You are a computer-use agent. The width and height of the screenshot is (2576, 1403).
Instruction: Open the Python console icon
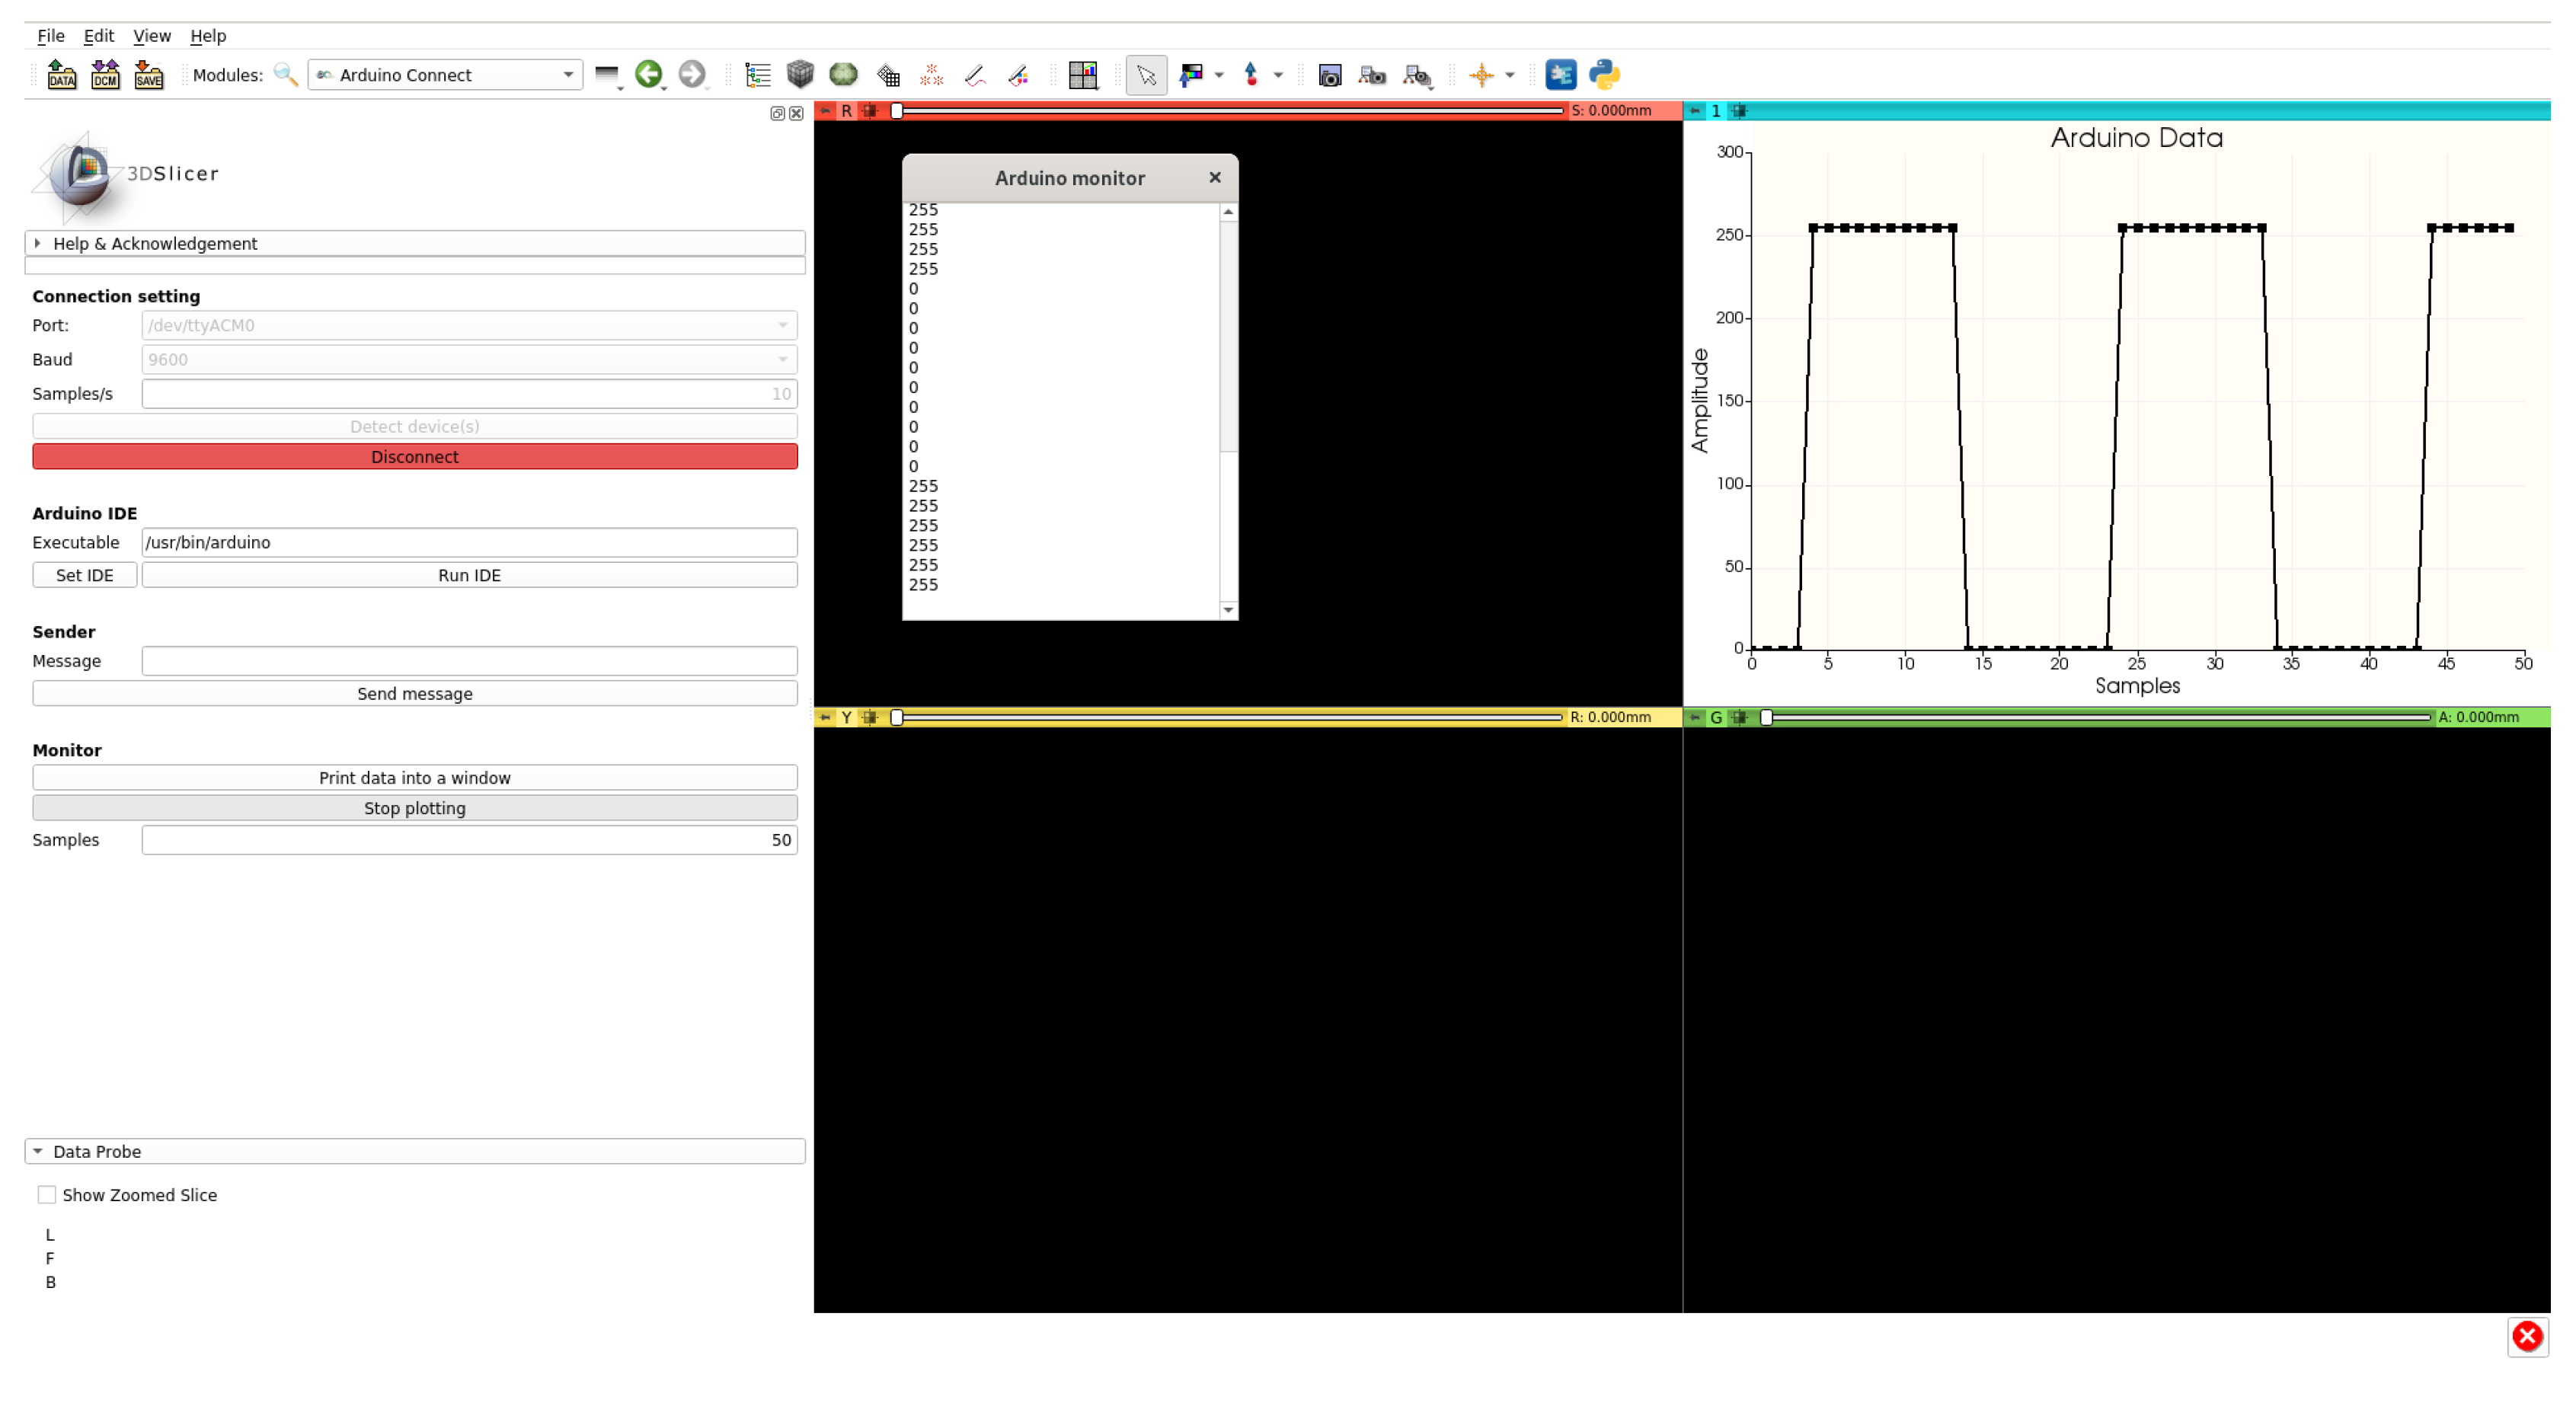pos(1603,75)
